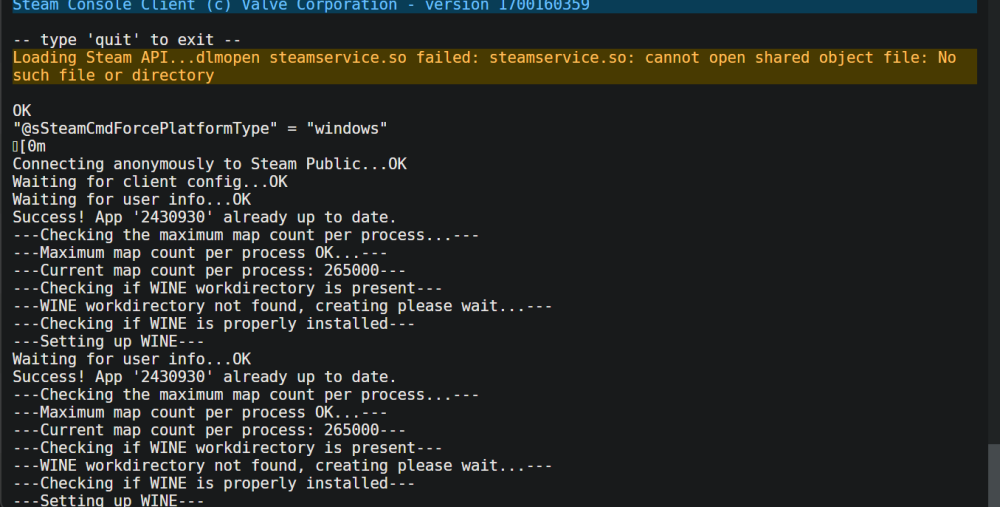Image resolution: width=1000 pixels, height=507 pixels.
Task: Click the first WINE workdirectory not found line
Action: point(282,306)
